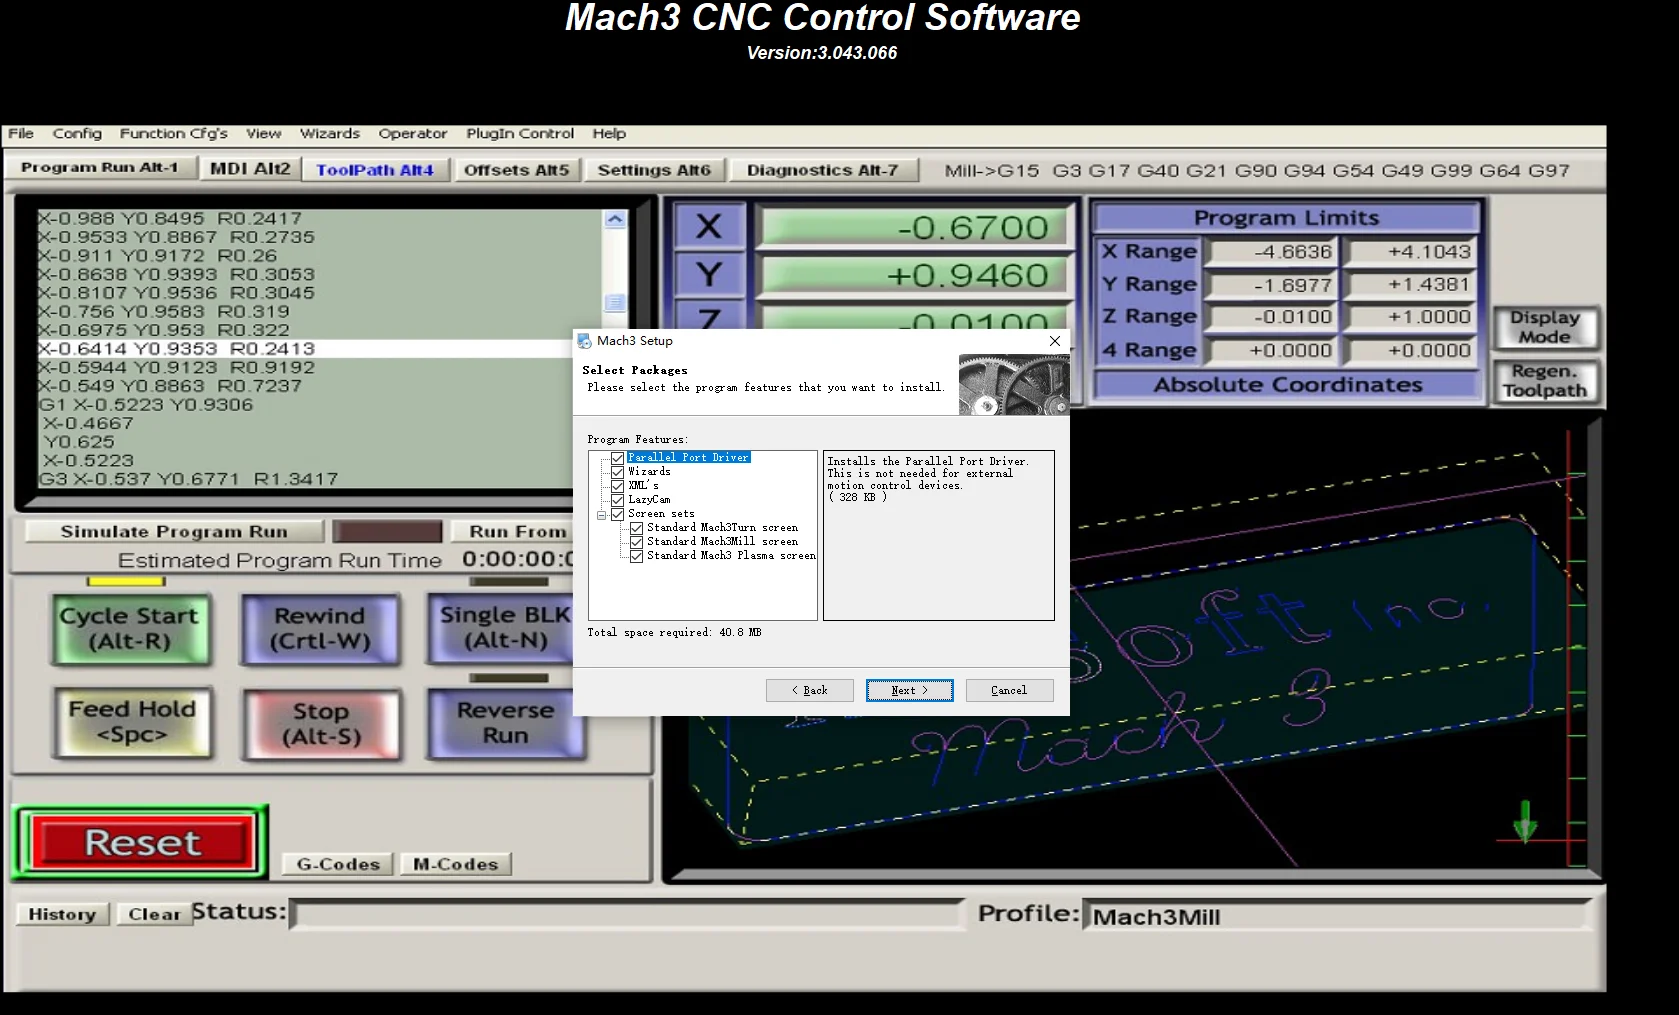Uncheck the Parallel Port Driver checkbox
This screenshot has height=1015, width=1679.
click(x=618, y=458)
